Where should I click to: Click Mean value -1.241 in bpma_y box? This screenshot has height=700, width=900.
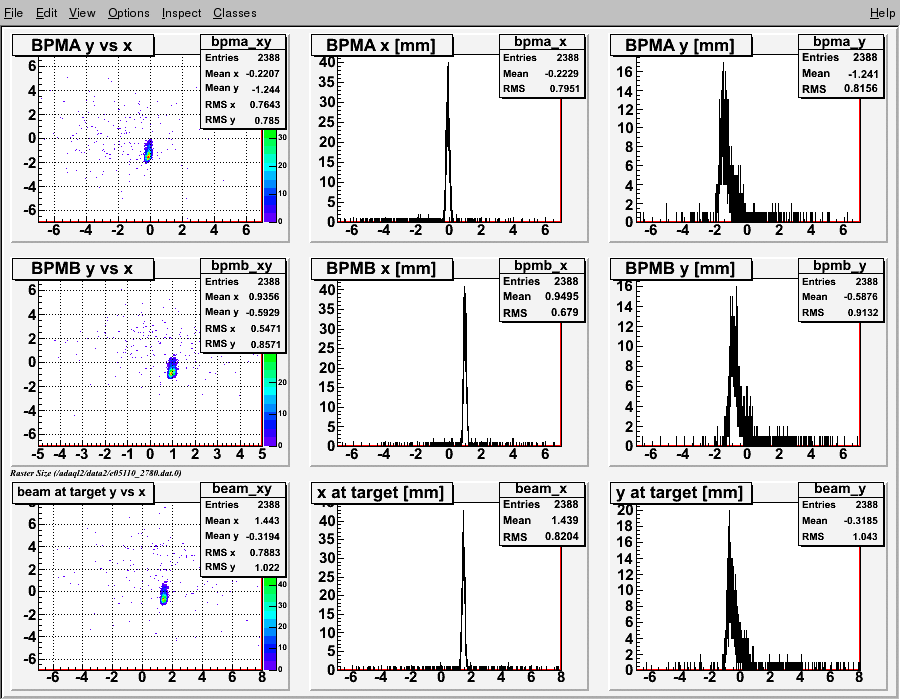(863, 73)
